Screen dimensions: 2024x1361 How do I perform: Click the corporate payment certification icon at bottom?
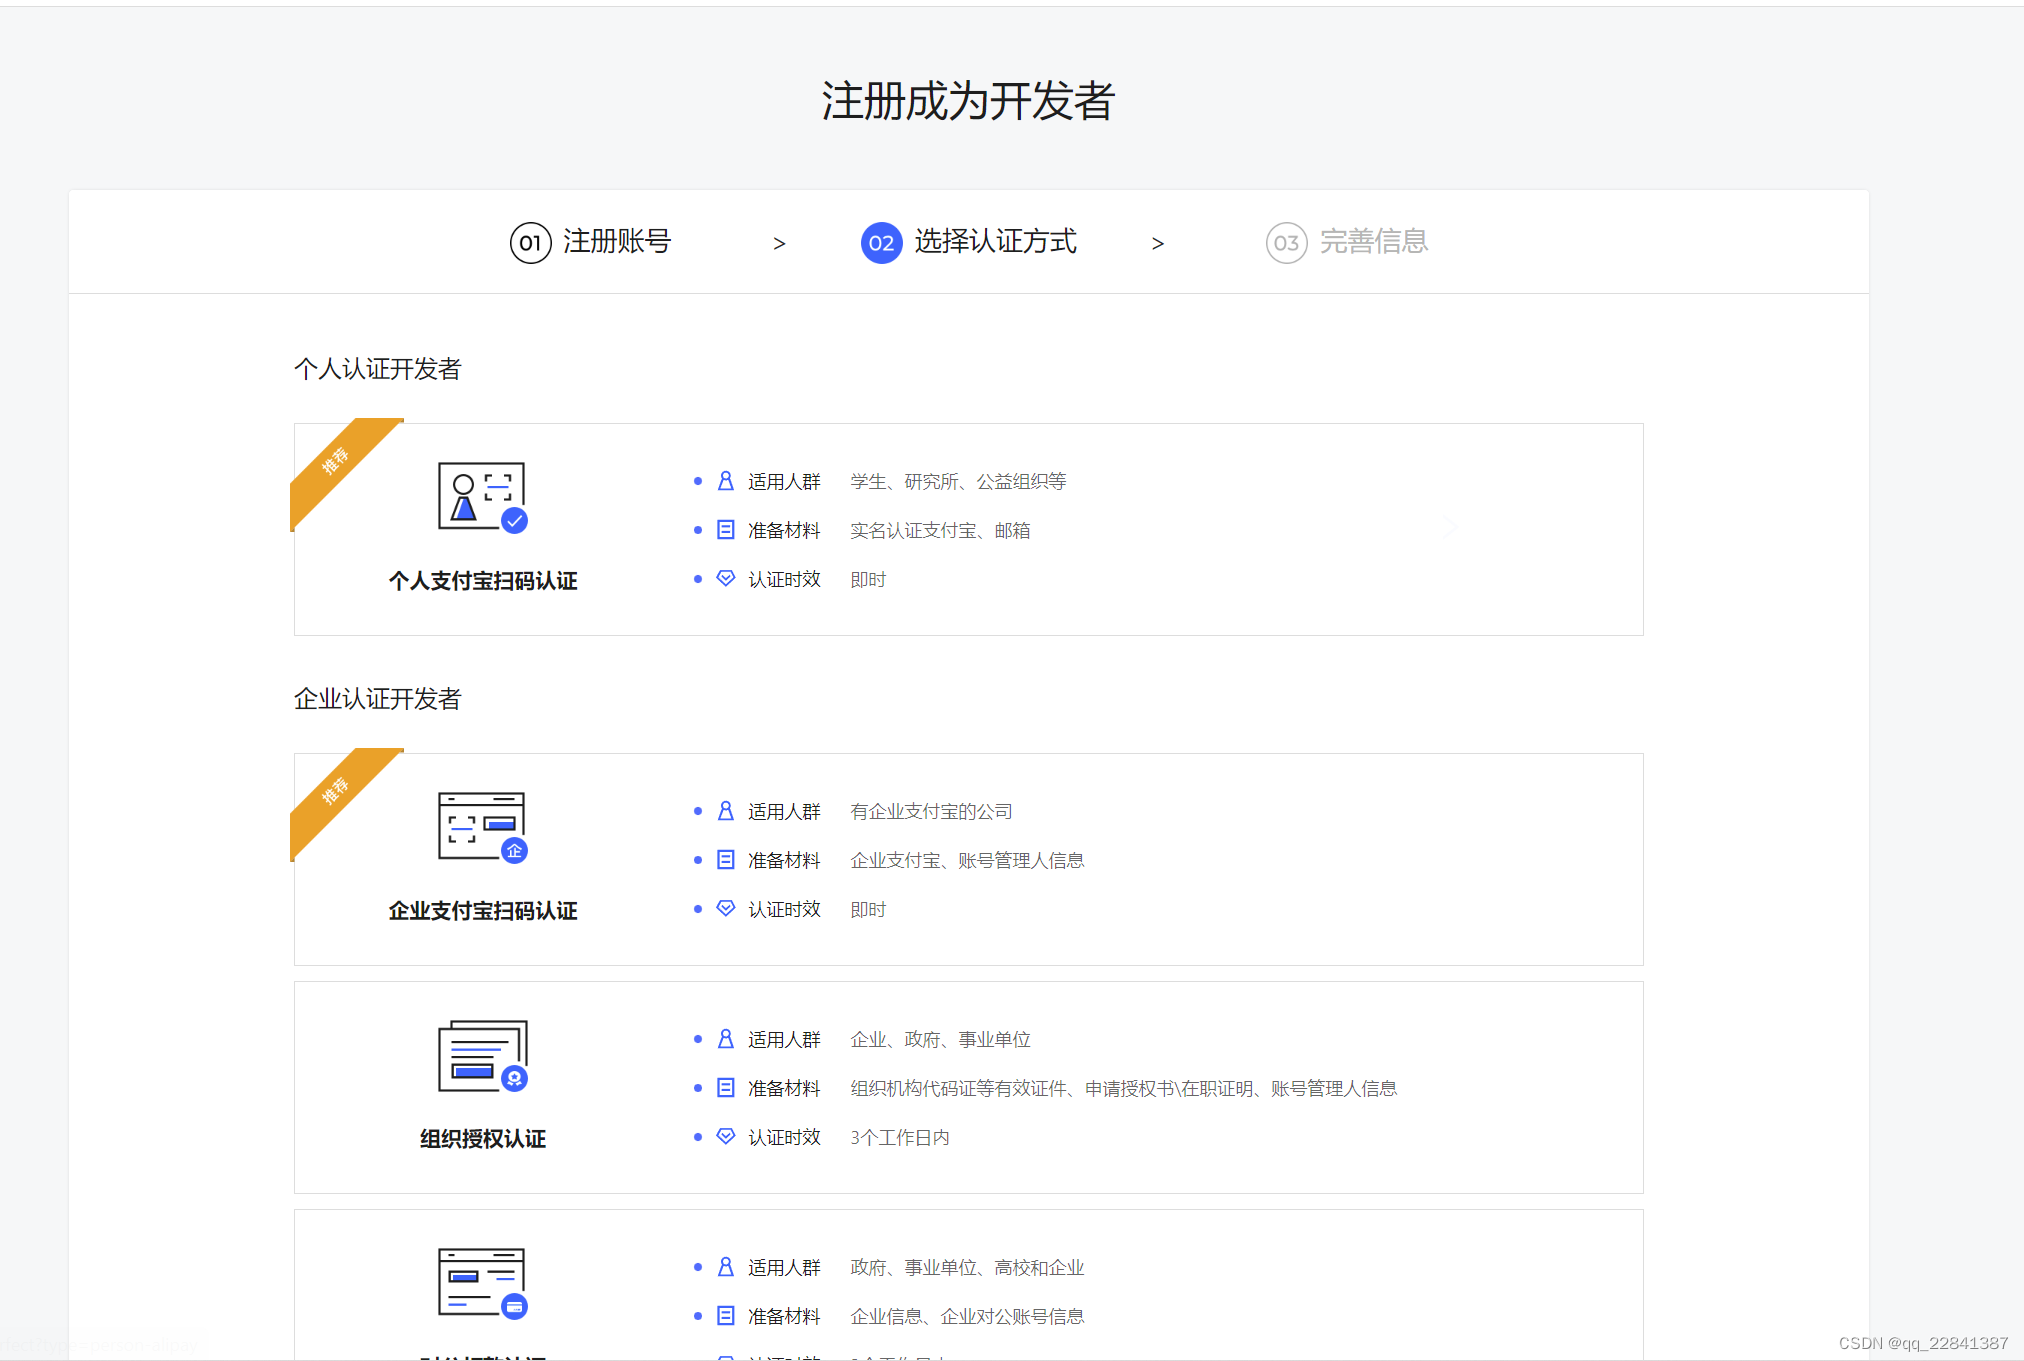tap(482, 1283)
